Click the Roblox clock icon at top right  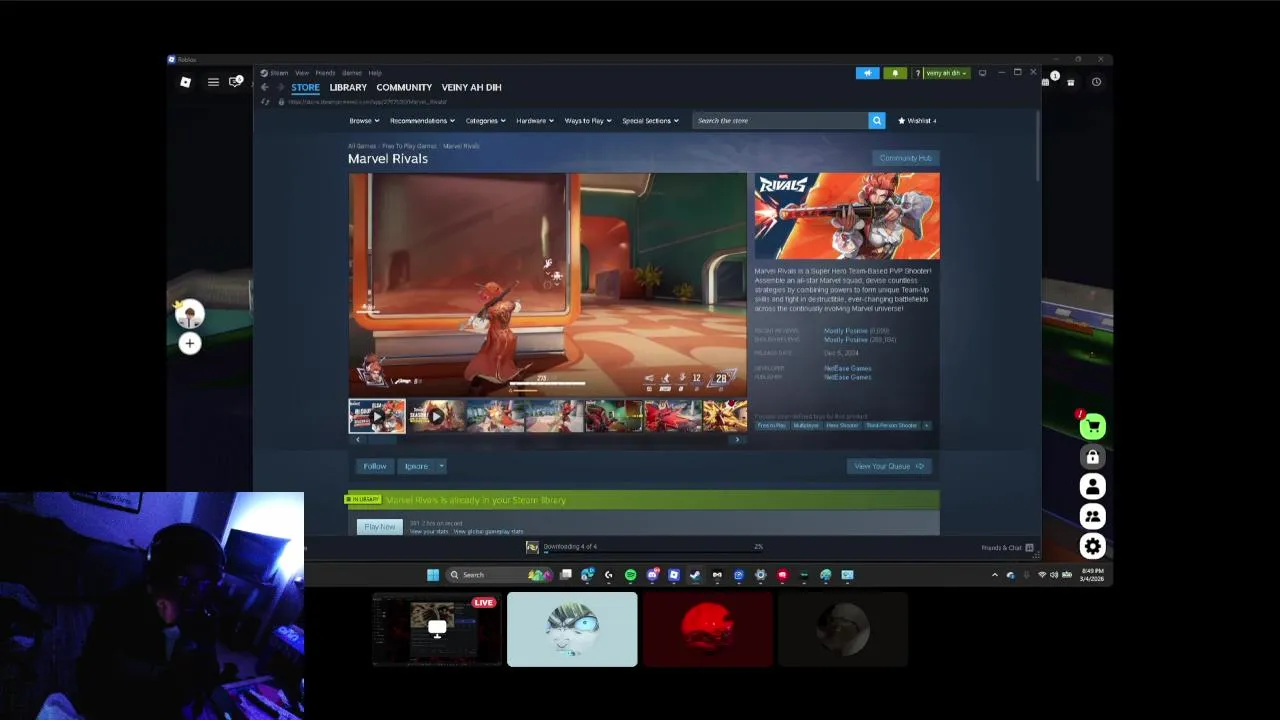(x=1096, y=82)
